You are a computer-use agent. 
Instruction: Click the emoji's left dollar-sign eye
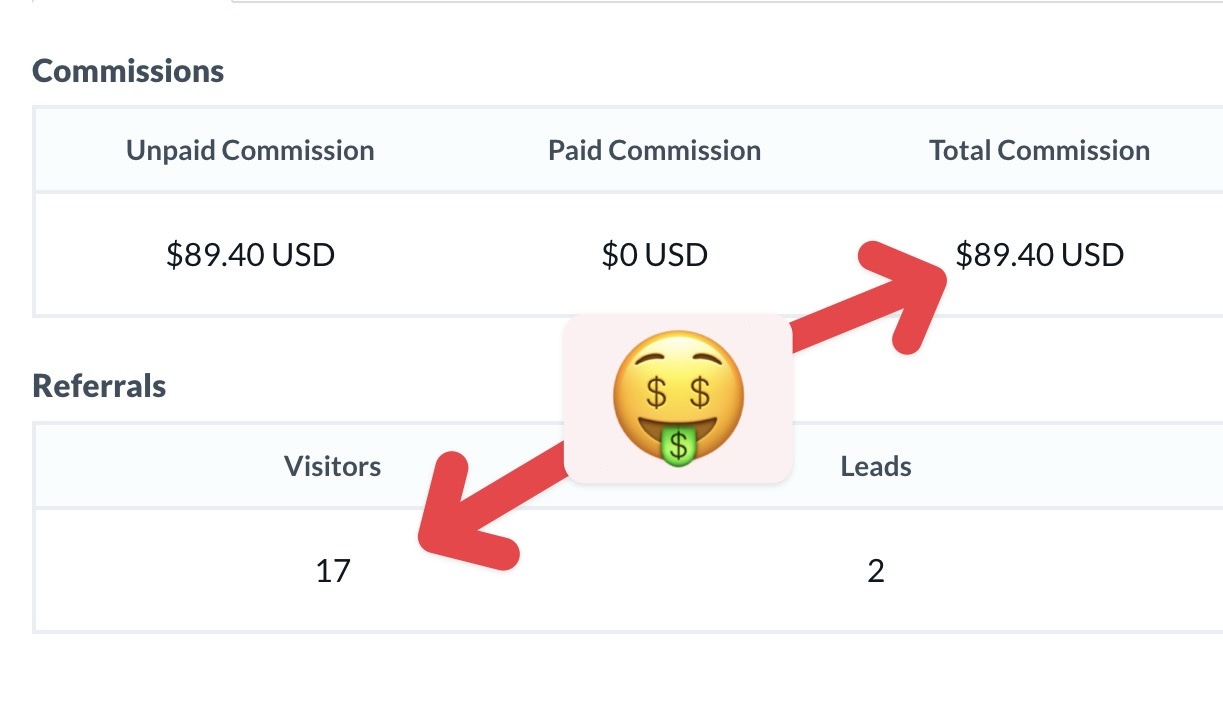(657, 391)
